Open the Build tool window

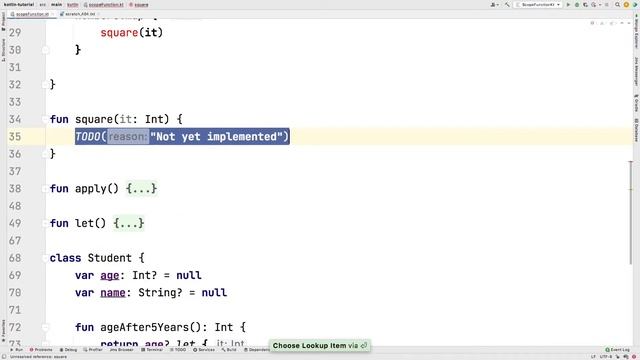pyautogui.click(x=229, y=350)
